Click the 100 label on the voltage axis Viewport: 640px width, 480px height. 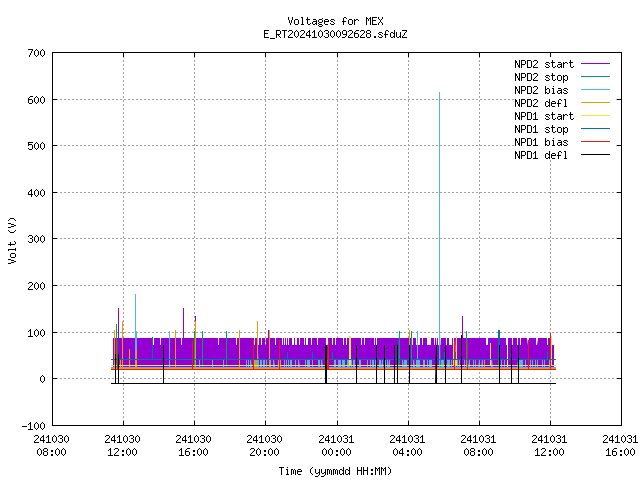point(36,333)
